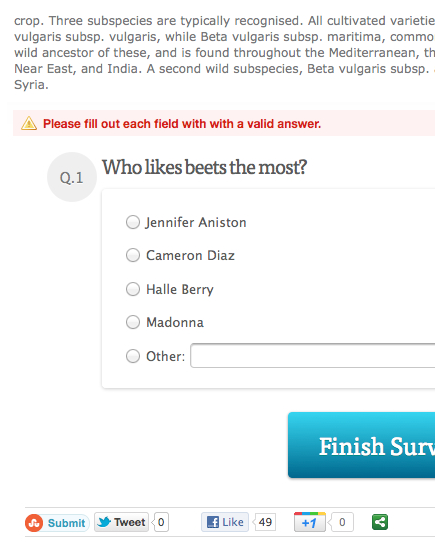Focus the Other answer text field

click(313, 355)
